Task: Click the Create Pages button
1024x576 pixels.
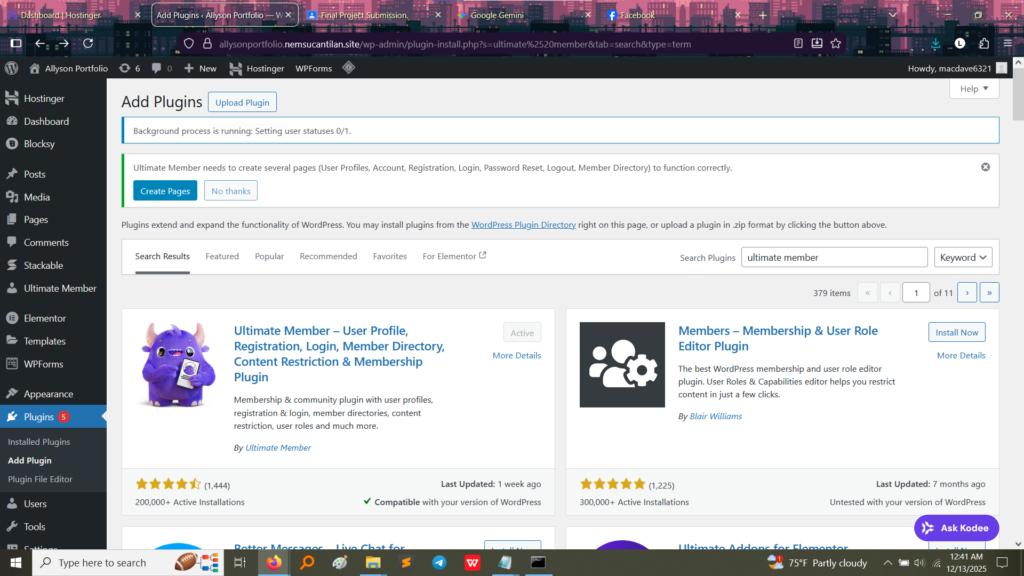Action: tap(165, 191)
